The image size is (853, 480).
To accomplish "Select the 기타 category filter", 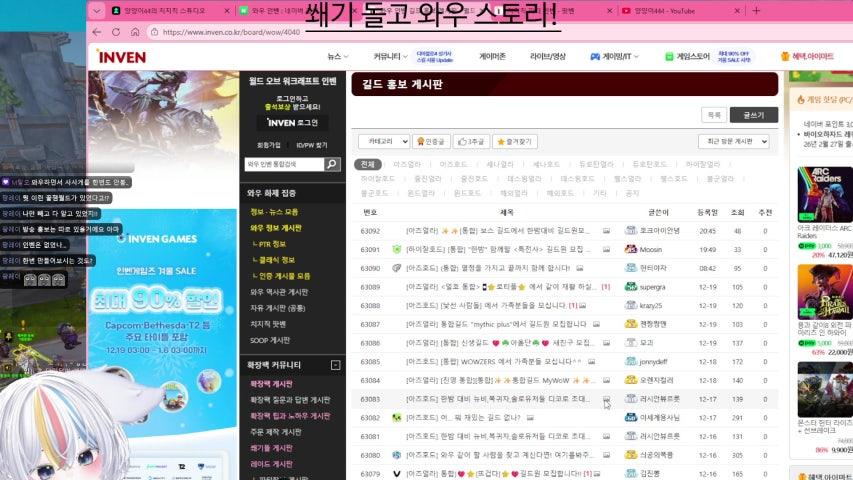I will pos(599,193).
